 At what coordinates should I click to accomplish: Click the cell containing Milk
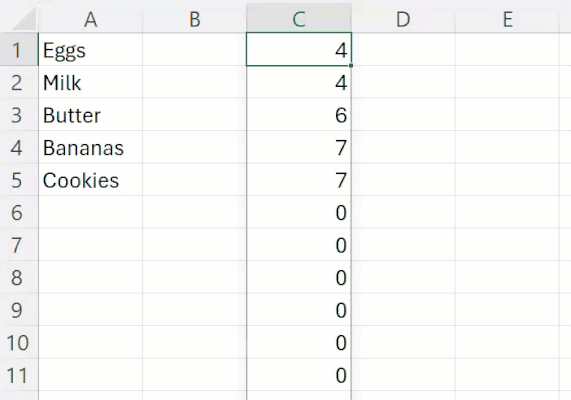coord(90,82)
